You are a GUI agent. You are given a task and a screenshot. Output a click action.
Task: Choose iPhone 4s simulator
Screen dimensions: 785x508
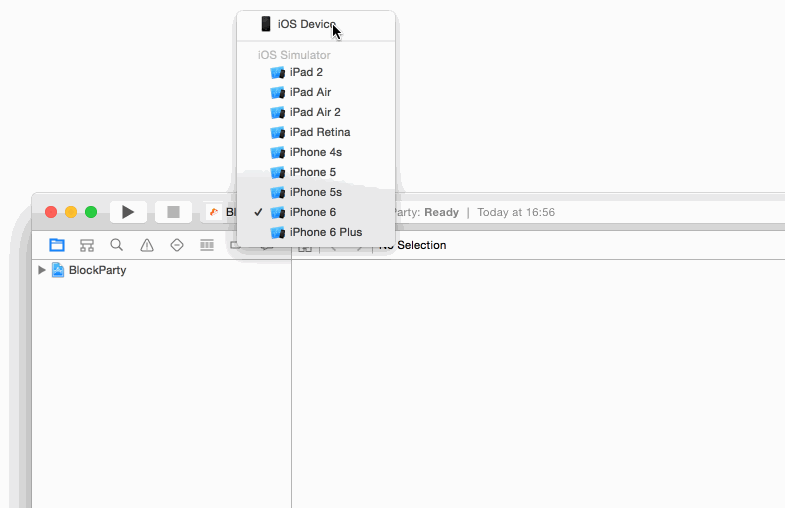316,152
